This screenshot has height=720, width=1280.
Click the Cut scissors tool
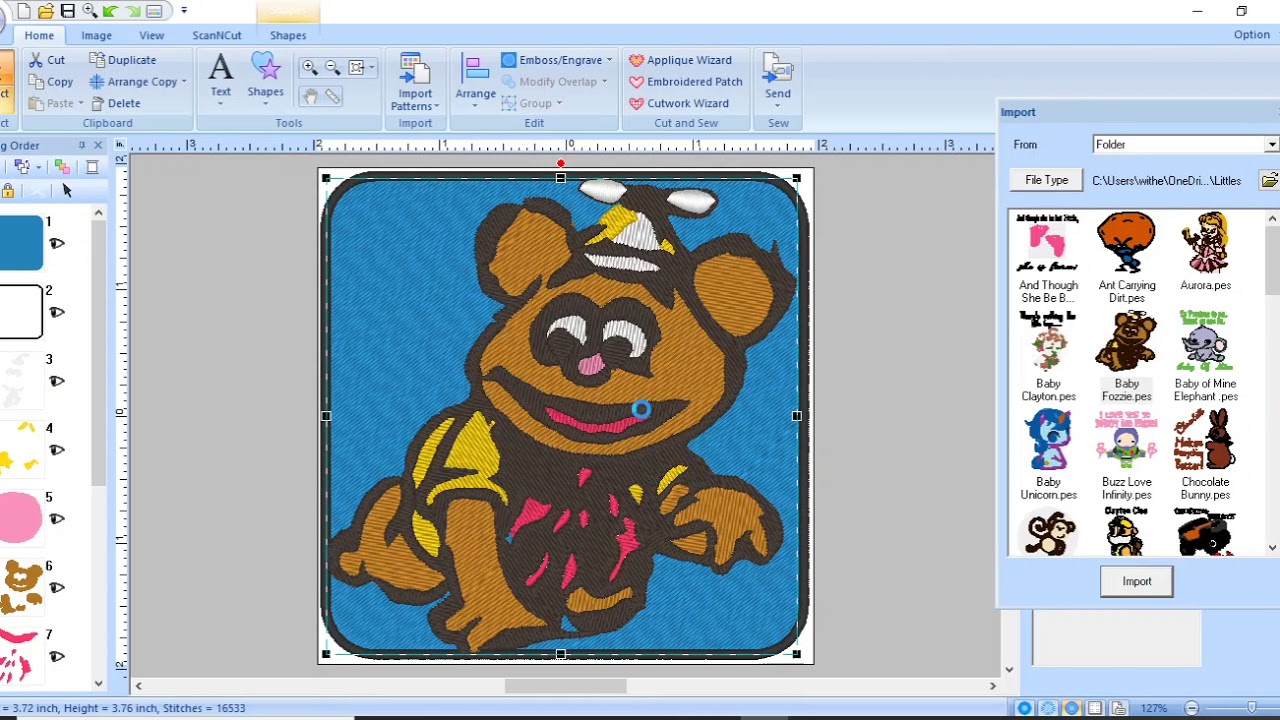(47, 60)
